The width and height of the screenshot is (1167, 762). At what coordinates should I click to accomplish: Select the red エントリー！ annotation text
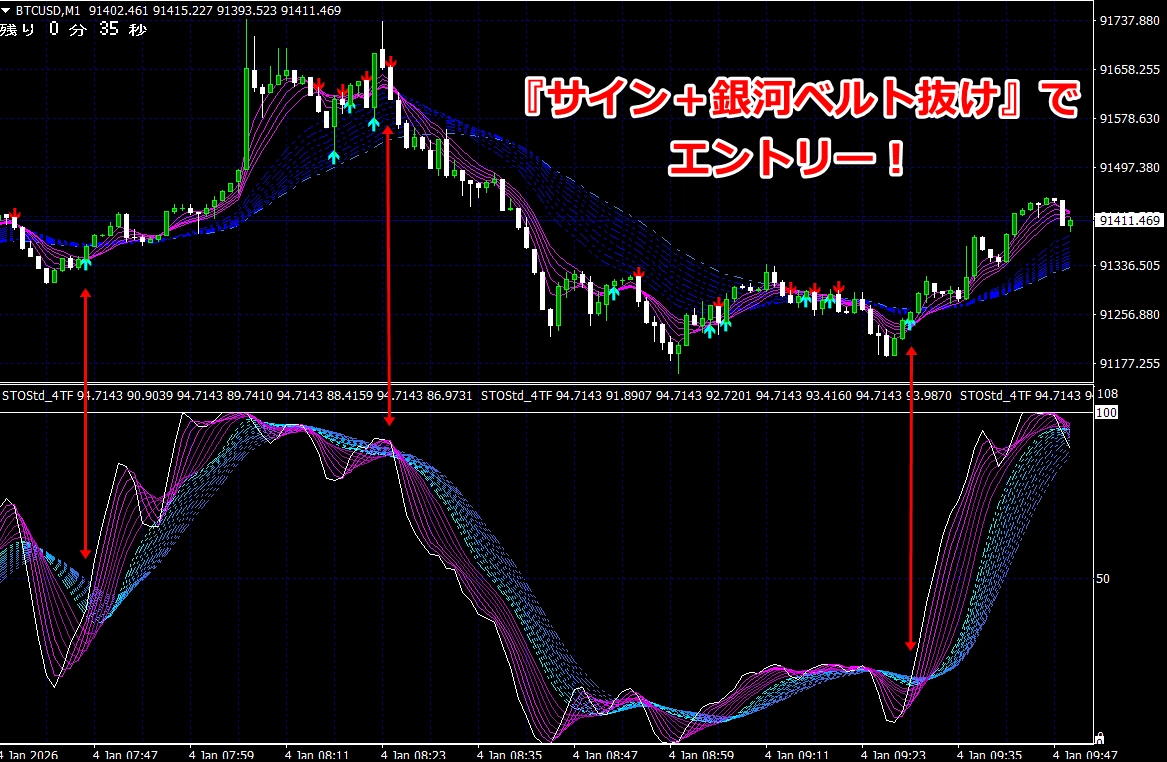[786, 157]
